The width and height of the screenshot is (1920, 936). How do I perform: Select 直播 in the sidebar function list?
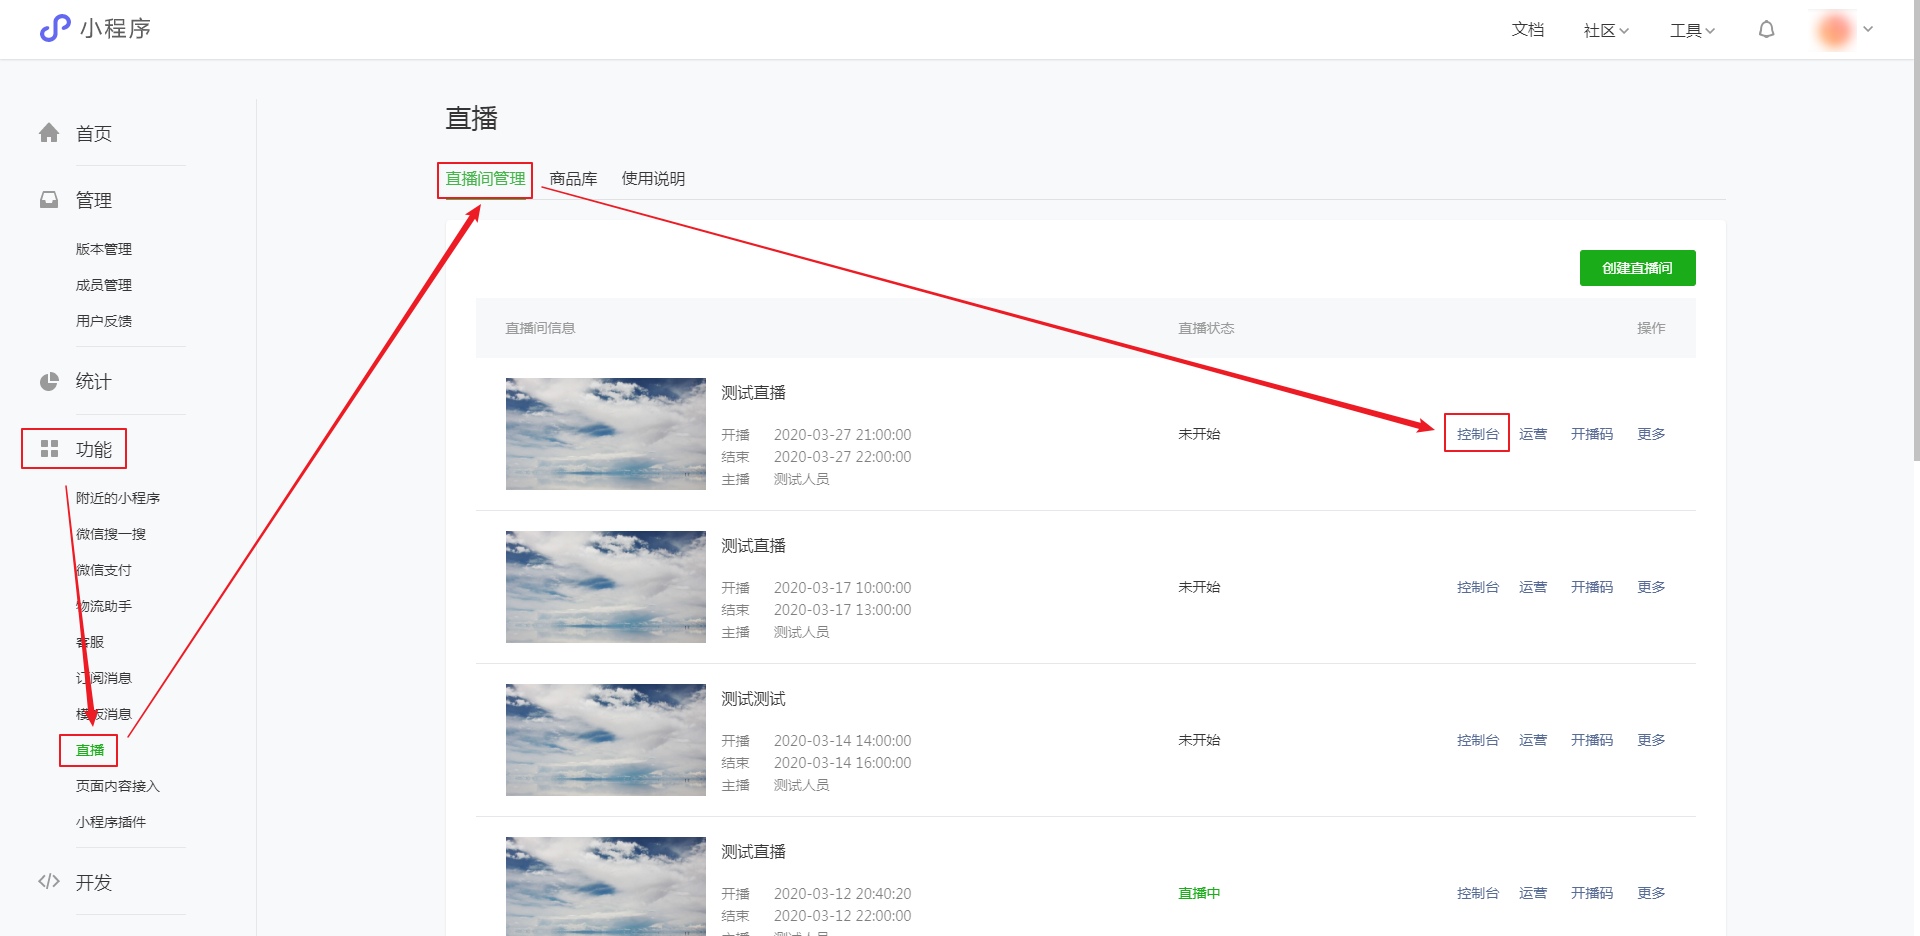click(90, 750)
